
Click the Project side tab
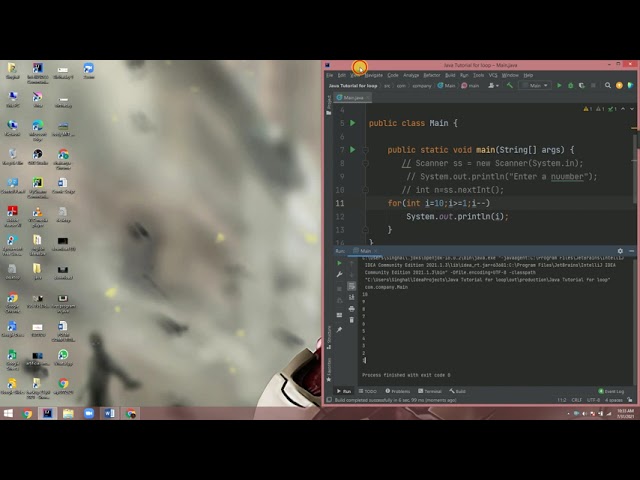(329, 105)
